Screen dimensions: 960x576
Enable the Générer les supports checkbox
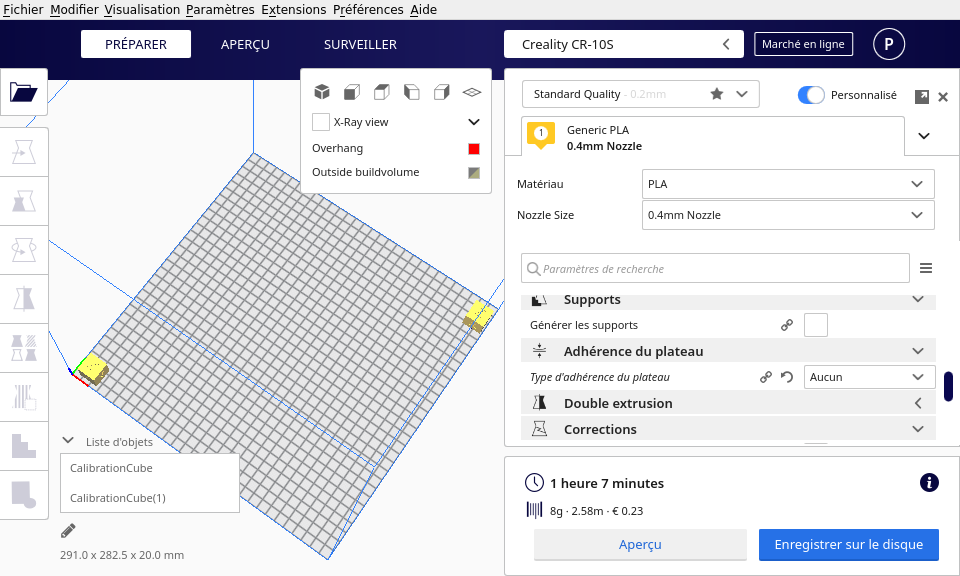click(x=816, y=325)
